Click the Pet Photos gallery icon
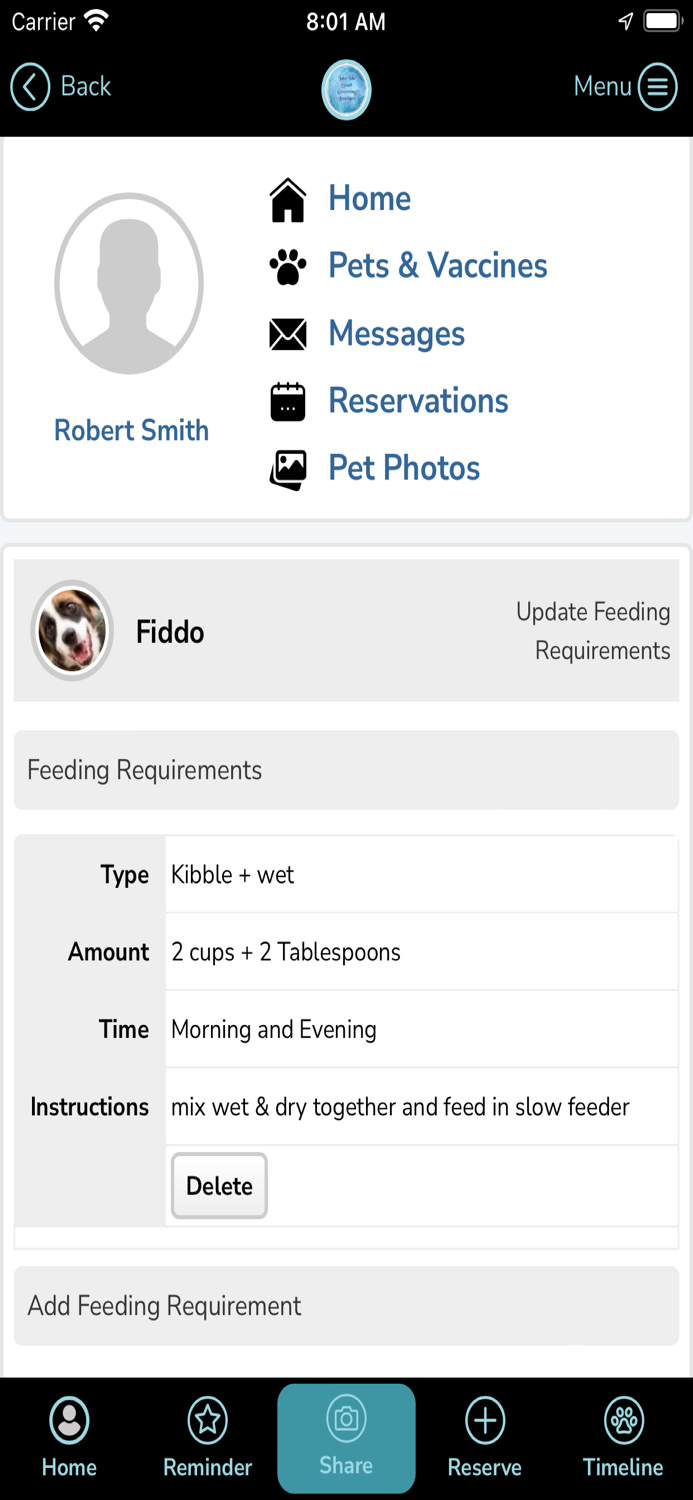 288,469
